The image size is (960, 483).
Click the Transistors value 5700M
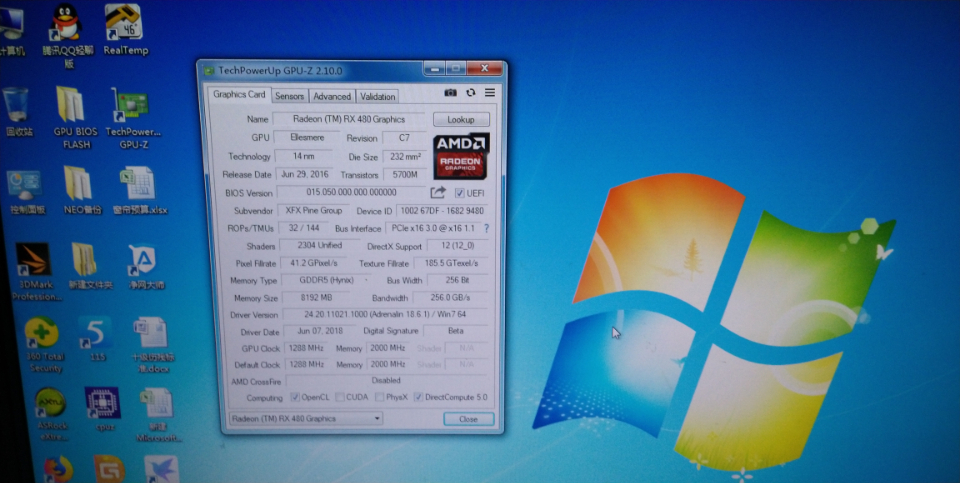(x=405, y=175)
